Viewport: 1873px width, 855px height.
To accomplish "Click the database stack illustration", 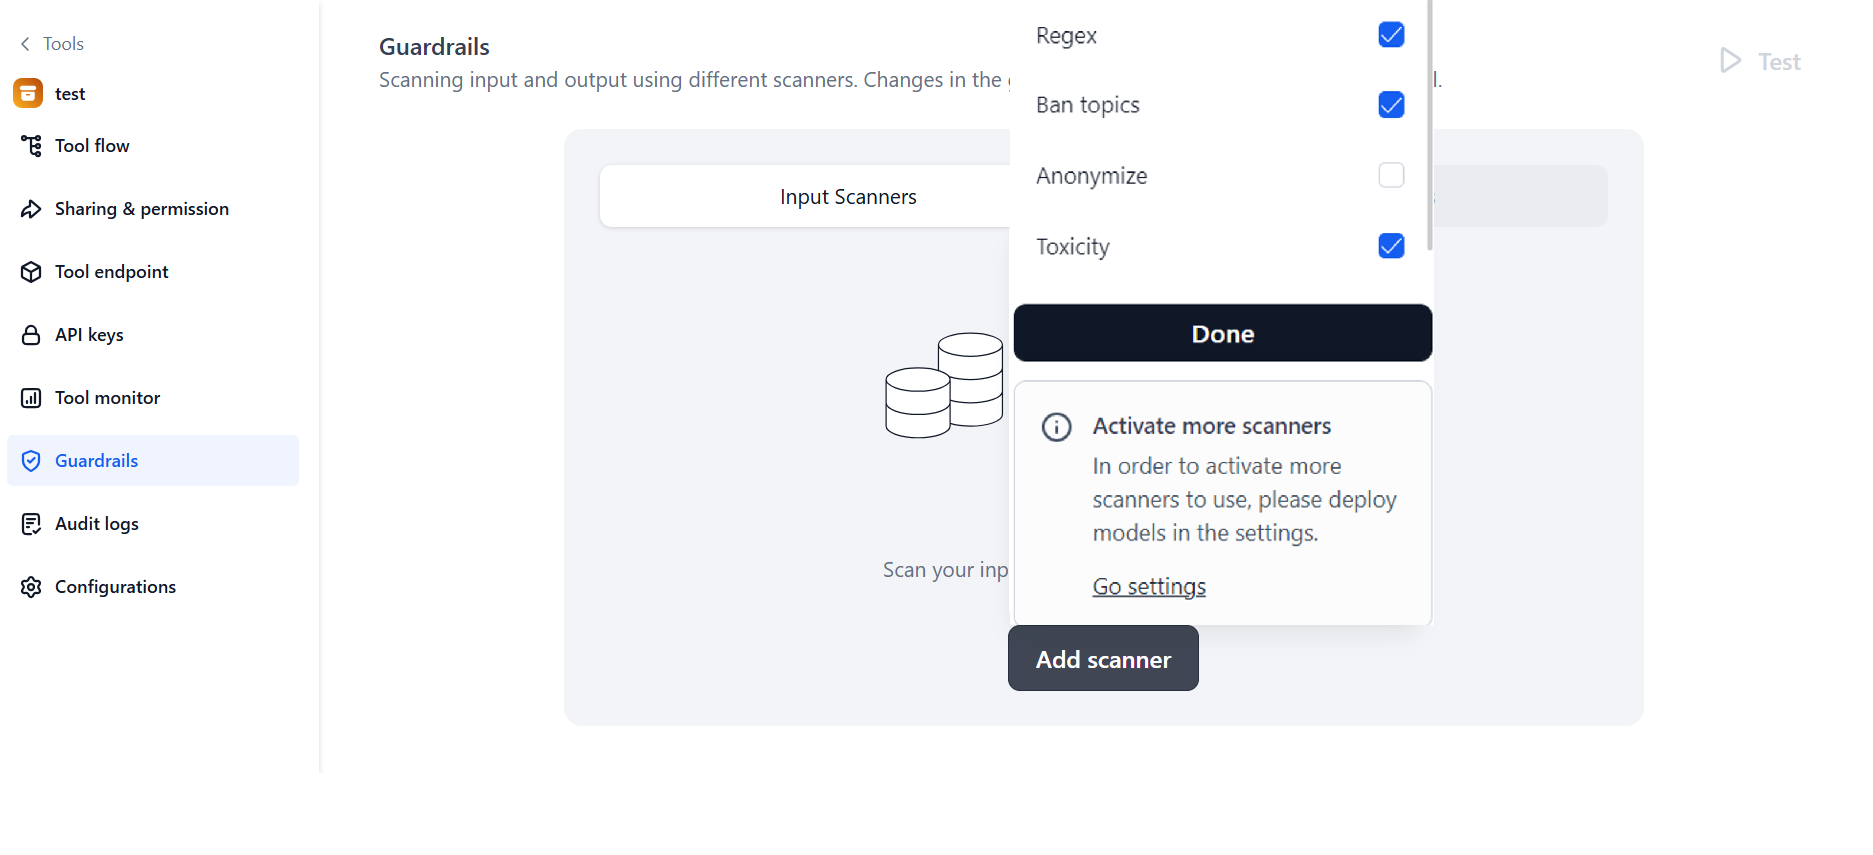I will tap(944, 385).
